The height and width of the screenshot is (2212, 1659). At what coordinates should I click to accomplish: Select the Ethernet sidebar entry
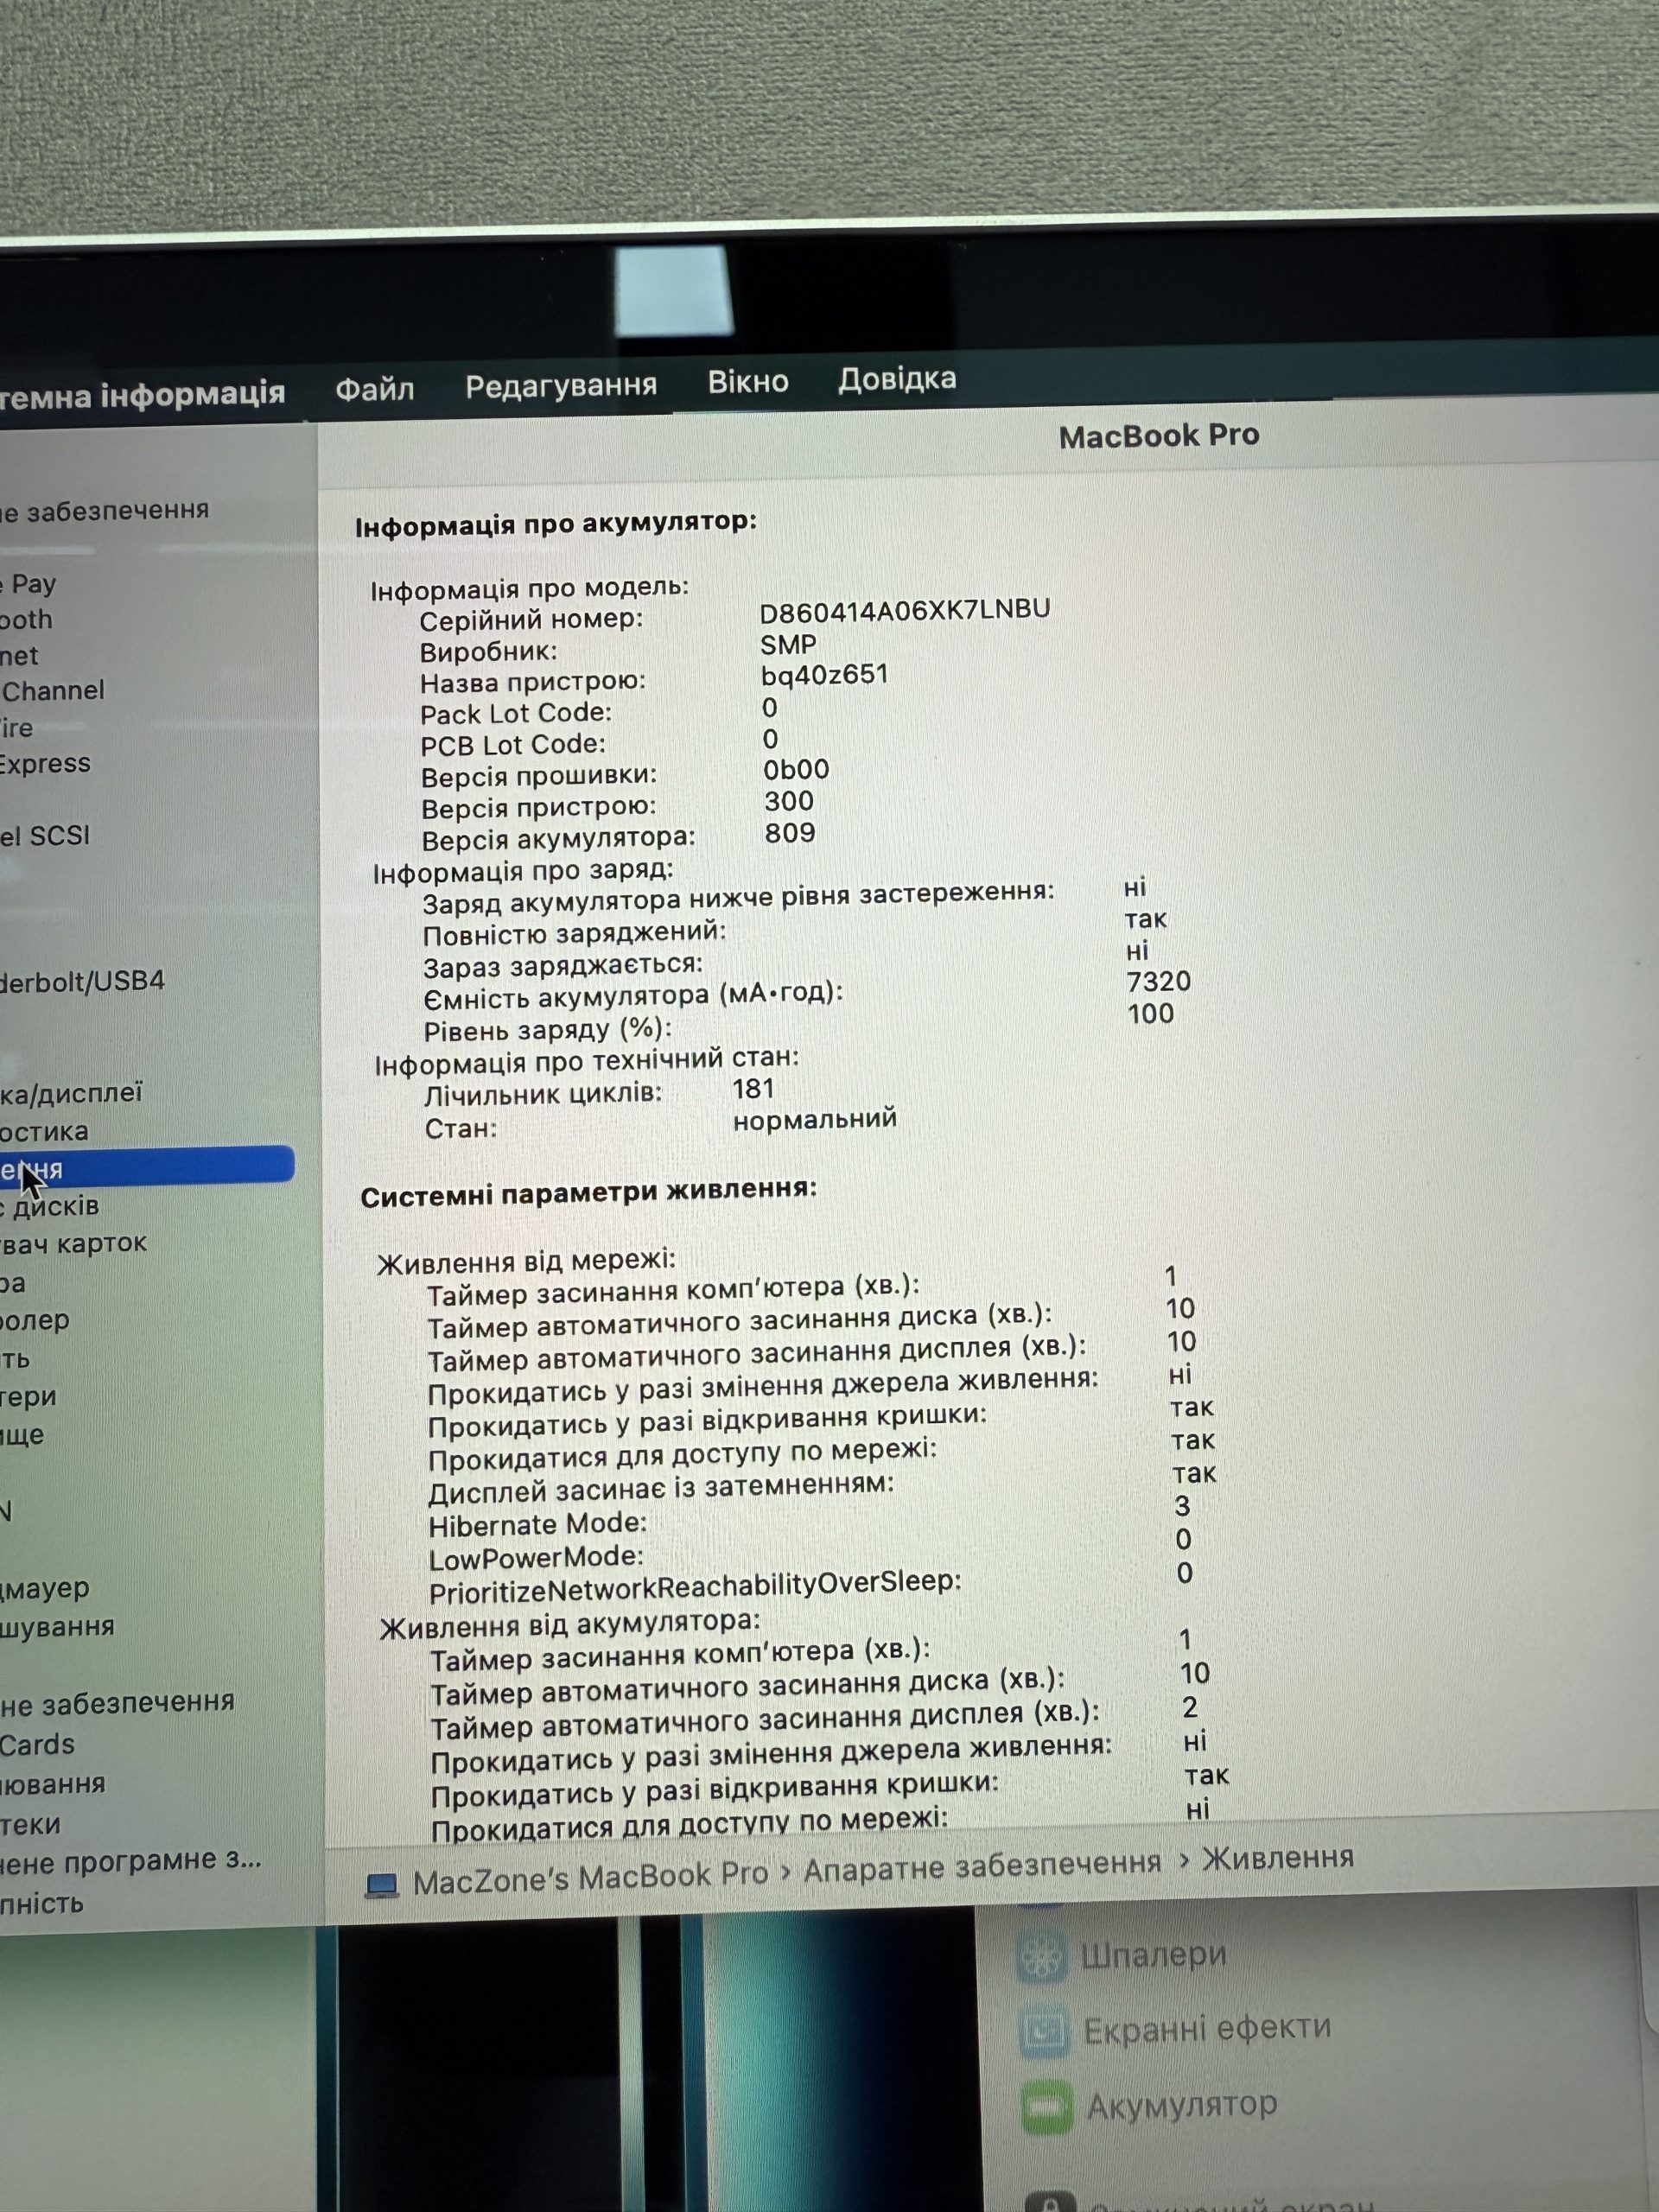19,656
